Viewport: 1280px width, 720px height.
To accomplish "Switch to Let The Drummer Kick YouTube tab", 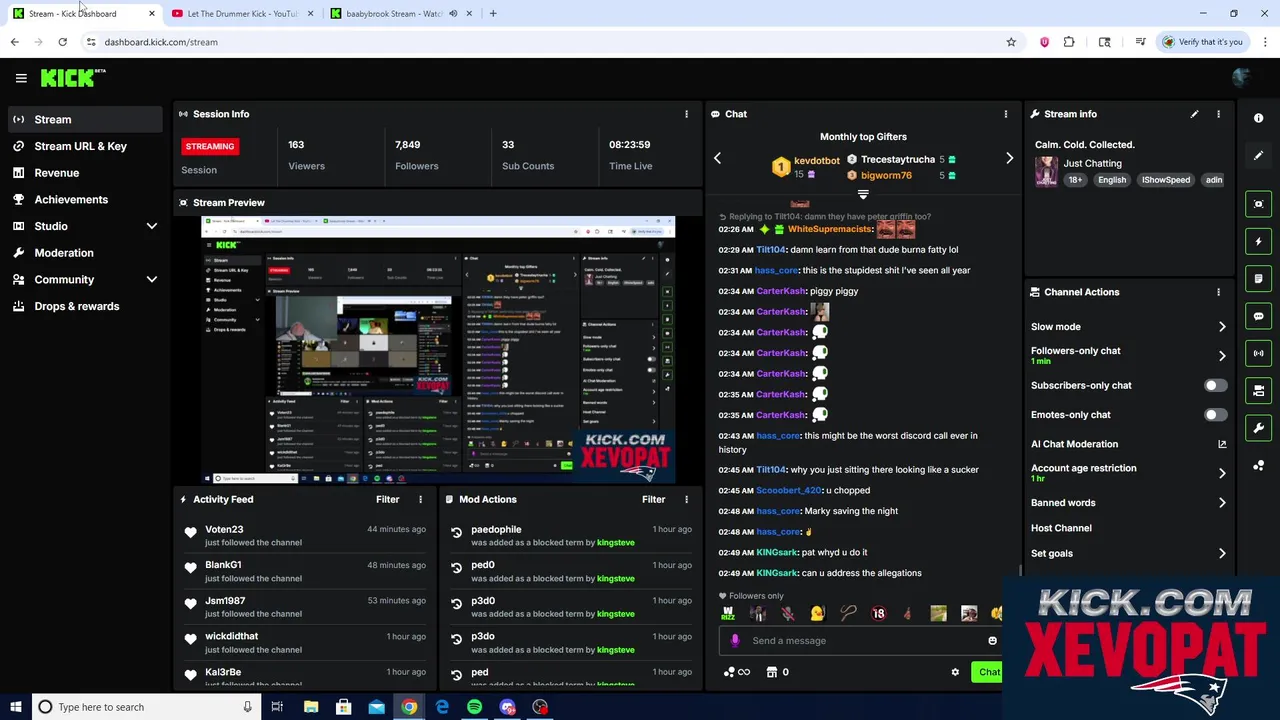I will [241, 13].
